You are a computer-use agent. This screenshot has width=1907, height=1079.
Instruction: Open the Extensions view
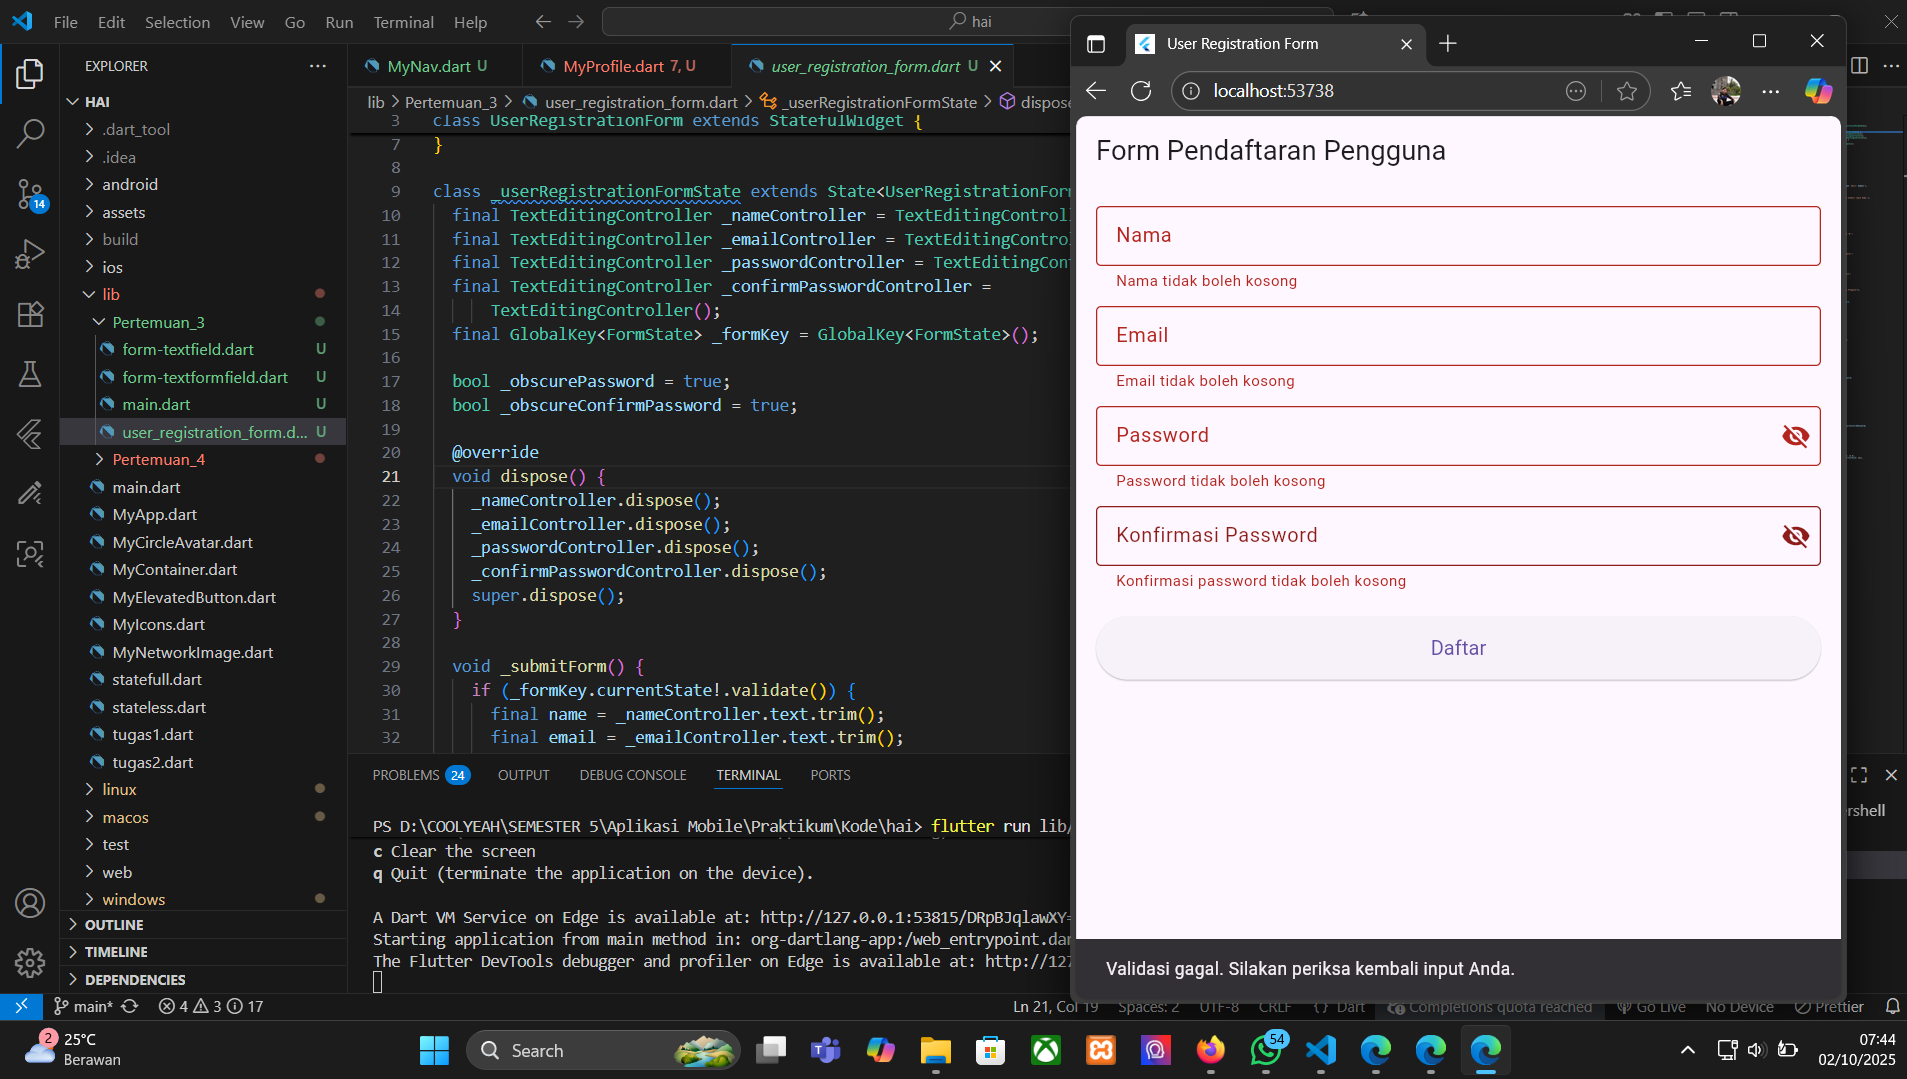pyautogui.click(x=30, y=314)
